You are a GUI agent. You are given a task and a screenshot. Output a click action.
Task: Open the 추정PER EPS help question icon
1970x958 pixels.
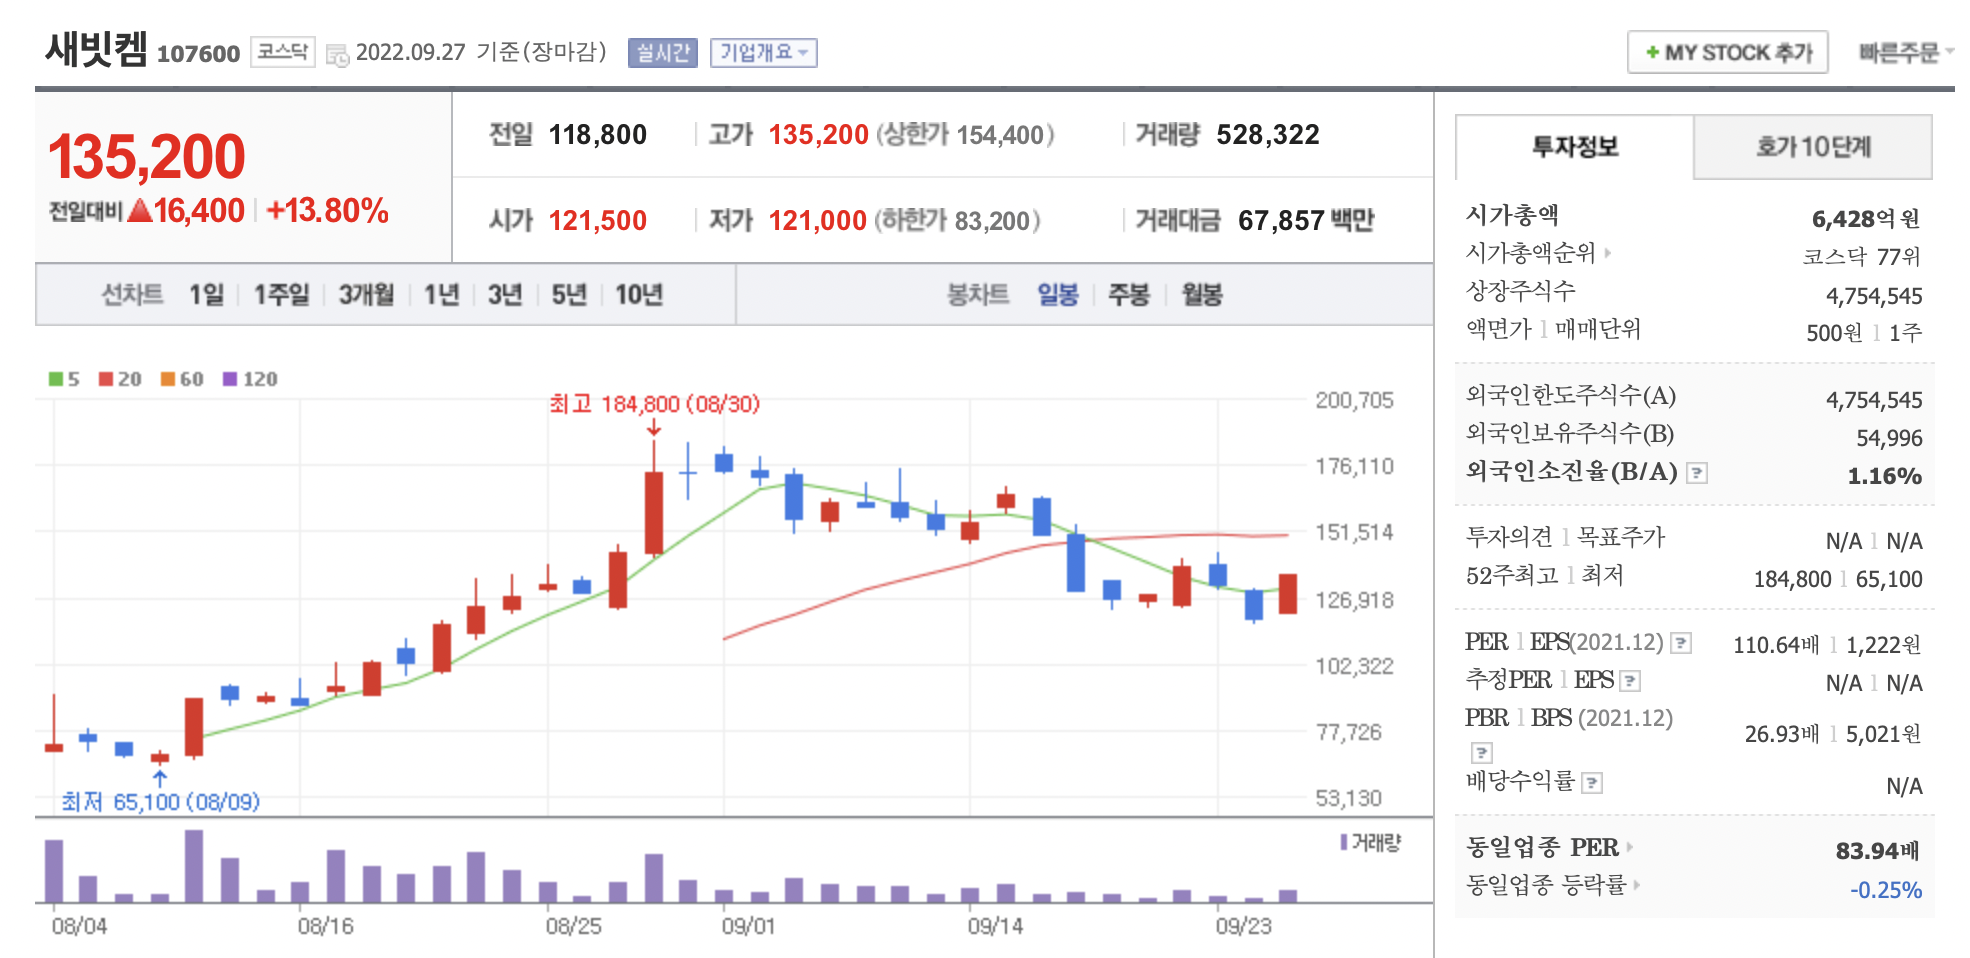1630,681
